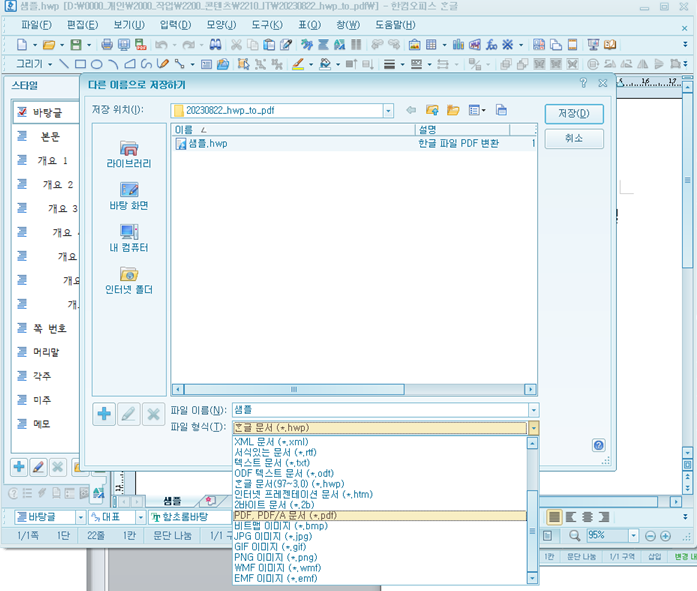Select 텍스트 문서 (*.txt) format
Viewport: 697px width, 591px height.
pos(380,463)
